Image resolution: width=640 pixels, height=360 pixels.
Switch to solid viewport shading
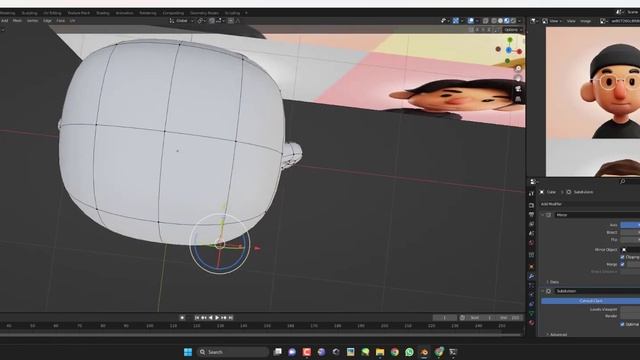click(x=500, y=20)
